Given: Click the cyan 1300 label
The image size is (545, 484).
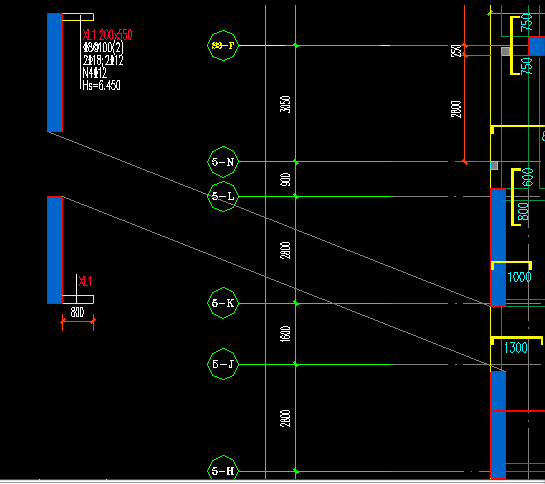Looking at the screenshot, I should click(x=515, y=348).
